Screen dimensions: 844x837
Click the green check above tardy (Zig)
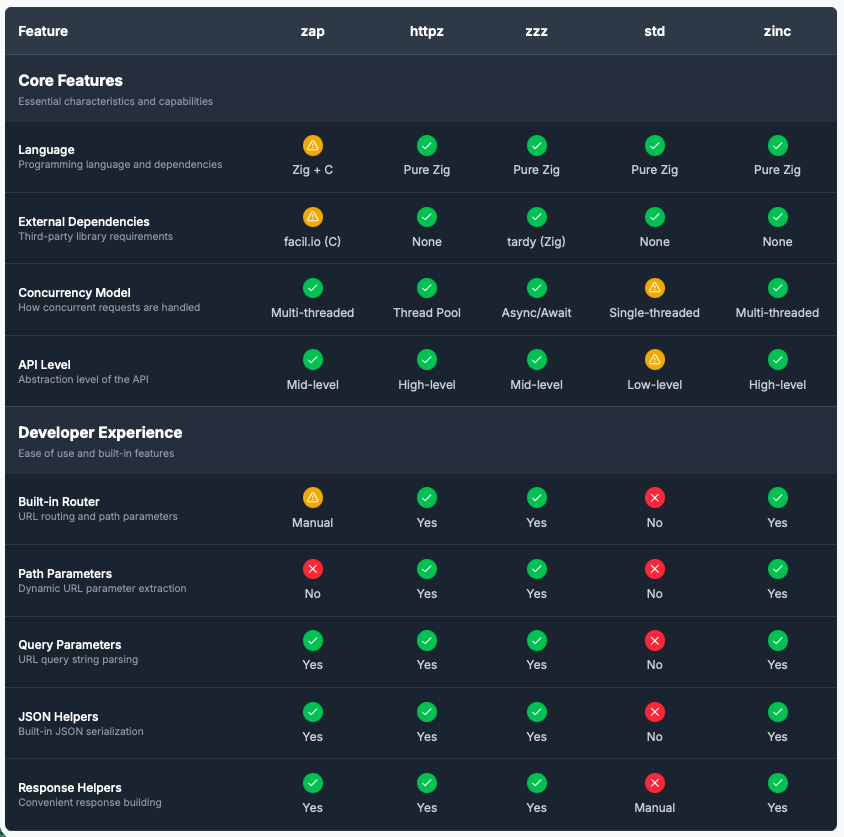(x=537, y=217)
